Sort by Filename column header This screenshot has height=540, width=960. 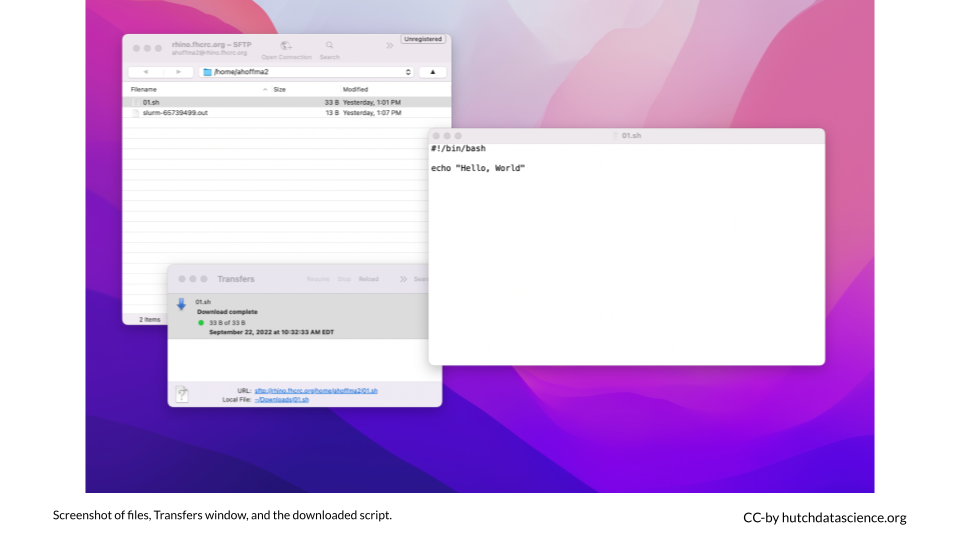144,89
